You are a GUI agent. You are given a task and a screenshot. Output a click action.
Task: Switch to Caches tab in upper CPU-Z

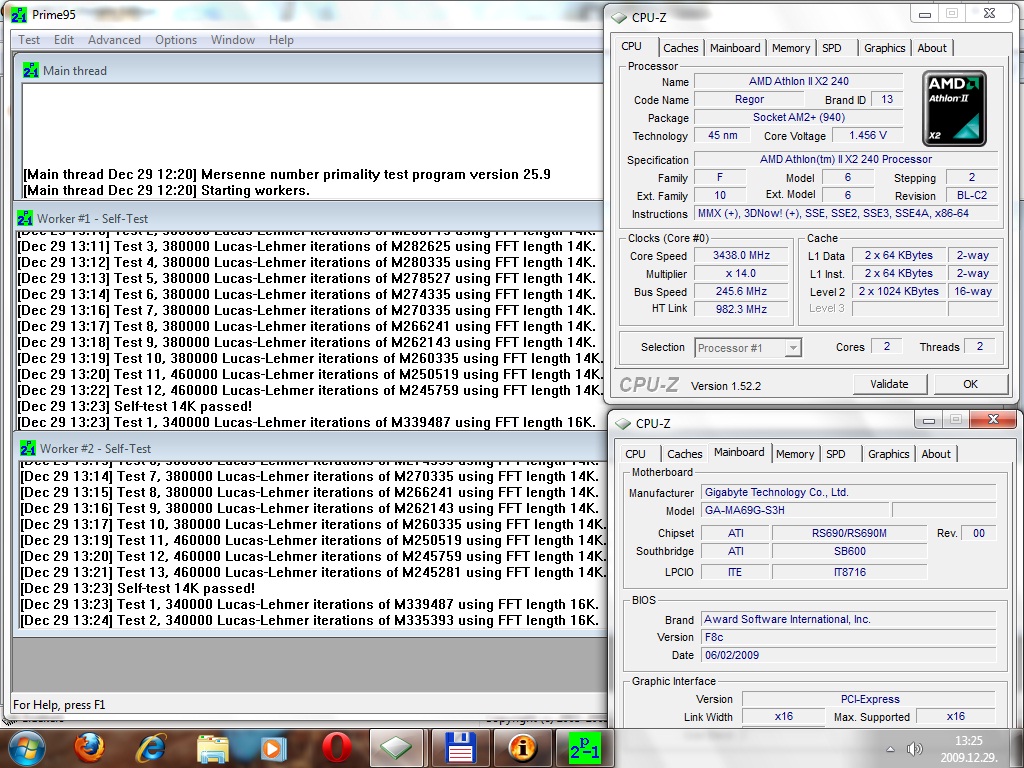(680, 48)
